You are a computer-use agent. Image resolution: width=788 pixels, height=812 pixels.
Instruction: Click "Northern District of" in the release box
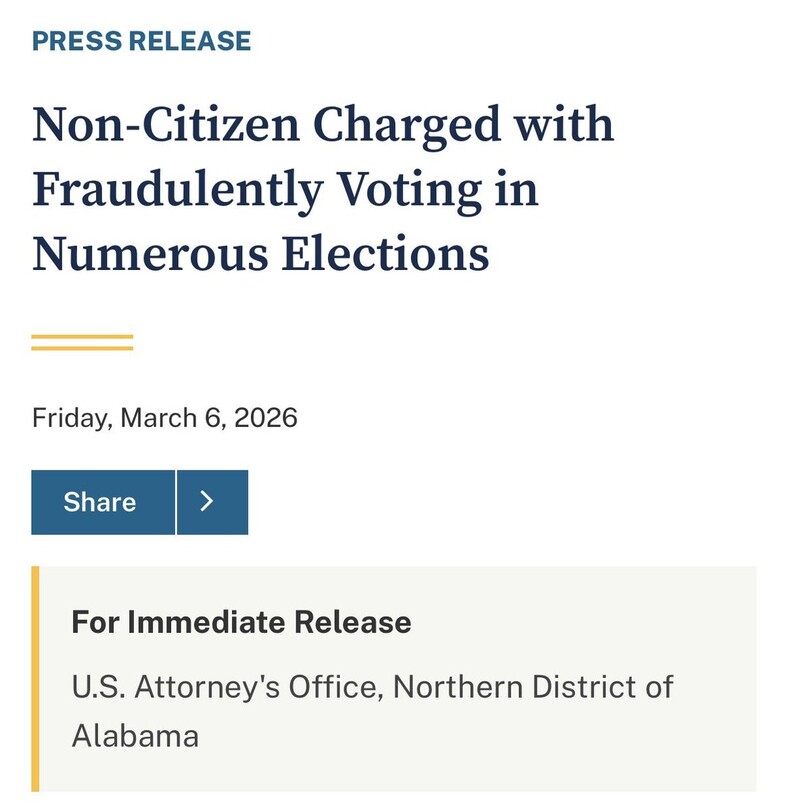coord(533,687)
